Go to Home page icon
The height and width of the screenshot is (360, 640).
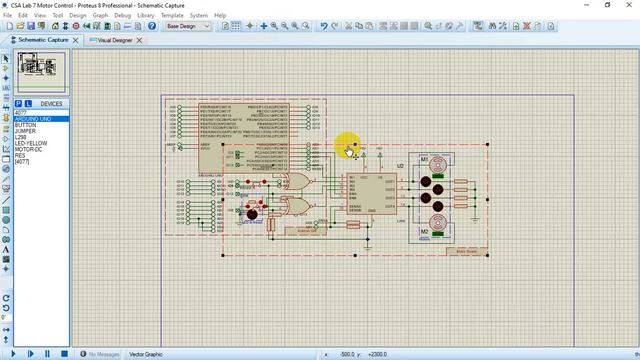[x=55, y=26]
